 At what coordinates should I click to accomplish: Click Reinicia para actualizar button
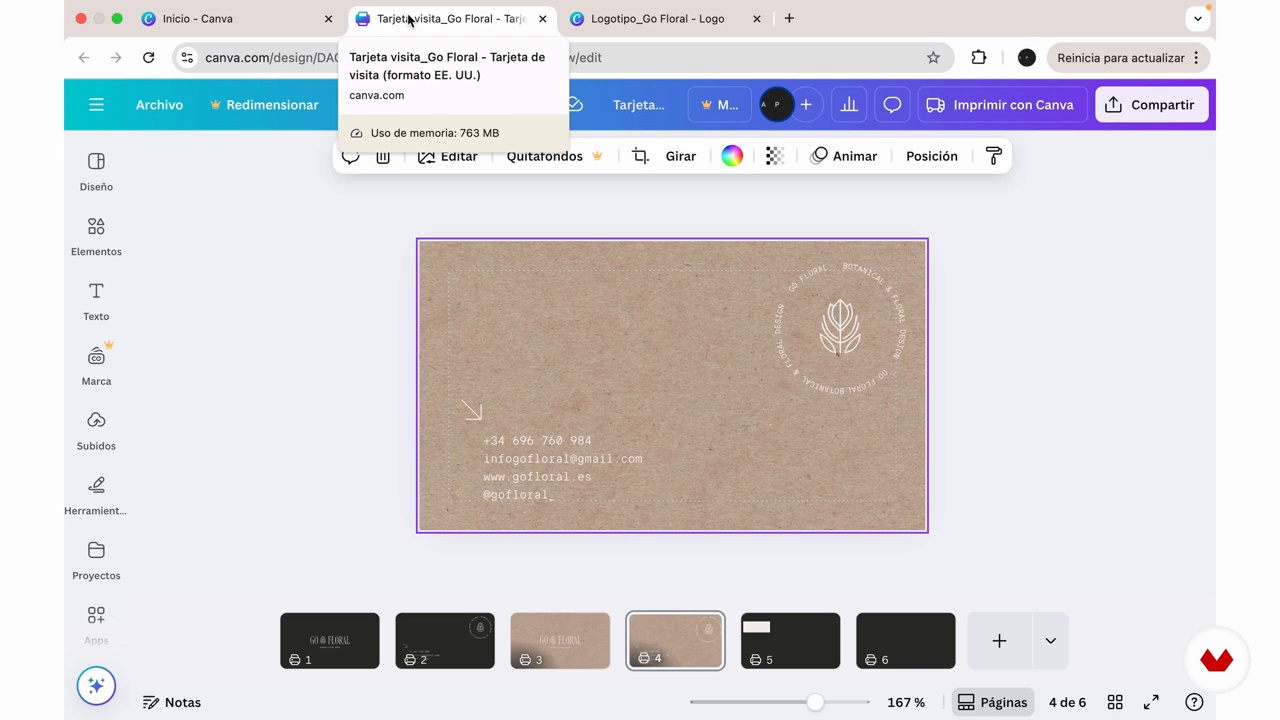point(1130,58)
